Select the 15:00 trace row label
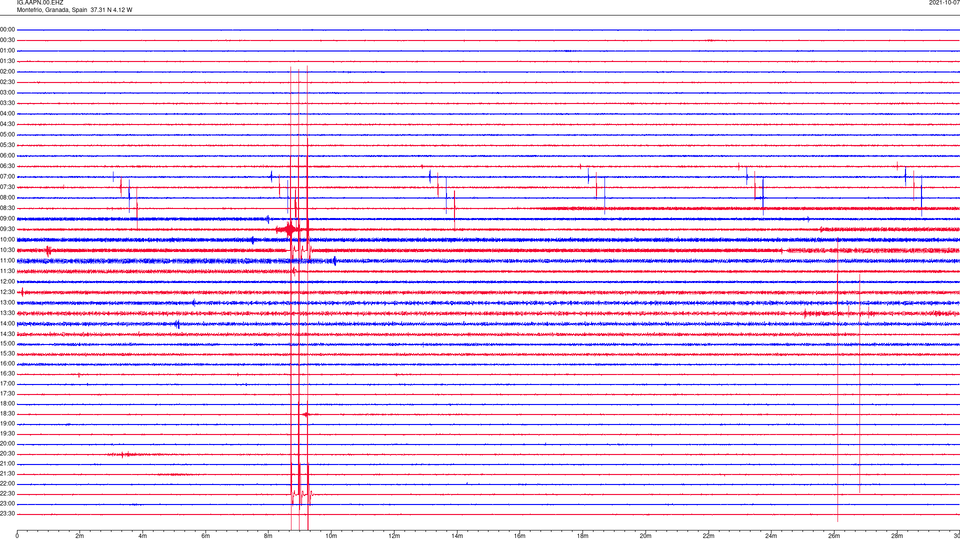The image size is (960, 540). click(7, 343)
